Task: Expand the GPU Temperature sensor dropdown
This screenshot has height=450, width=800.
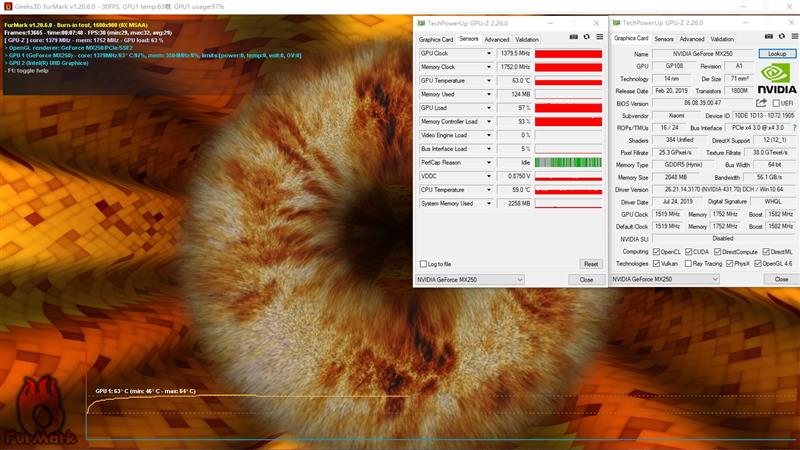Action: click(489, 81)
